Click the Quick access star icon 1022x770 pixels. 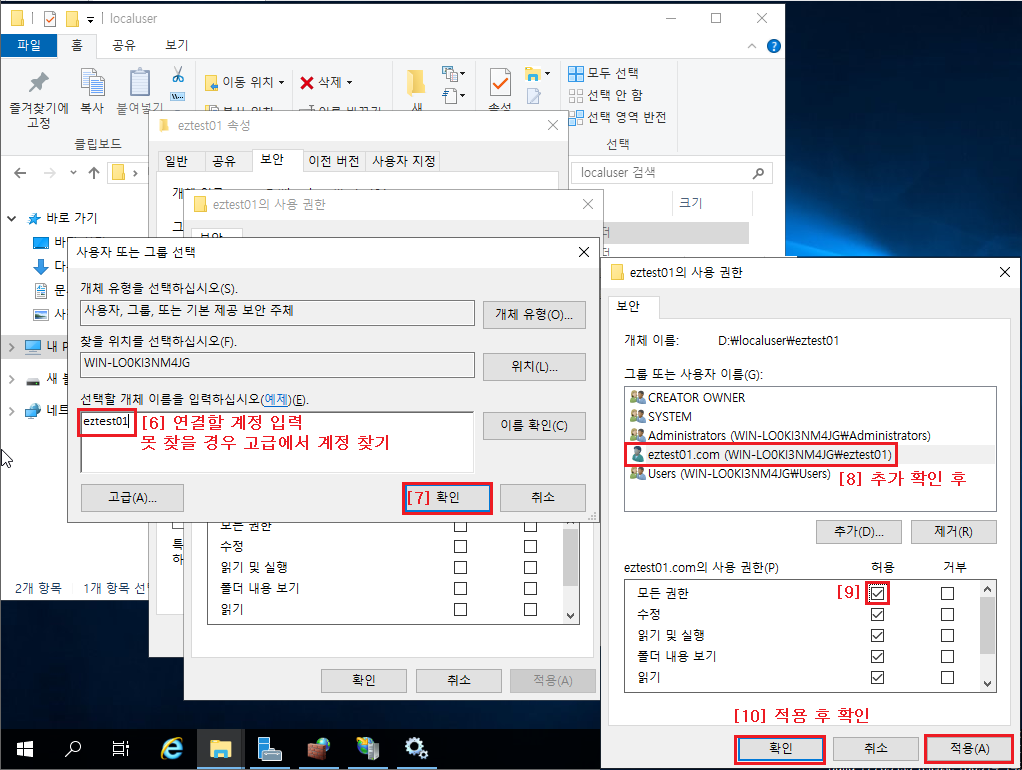(34, 218)
